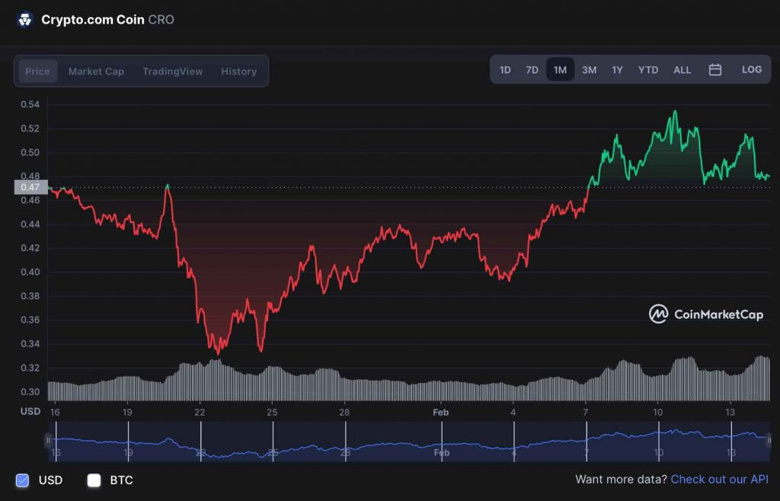Click the Crypto.com Coin logo icon
780x501 pixels.
tap(25, 20)
